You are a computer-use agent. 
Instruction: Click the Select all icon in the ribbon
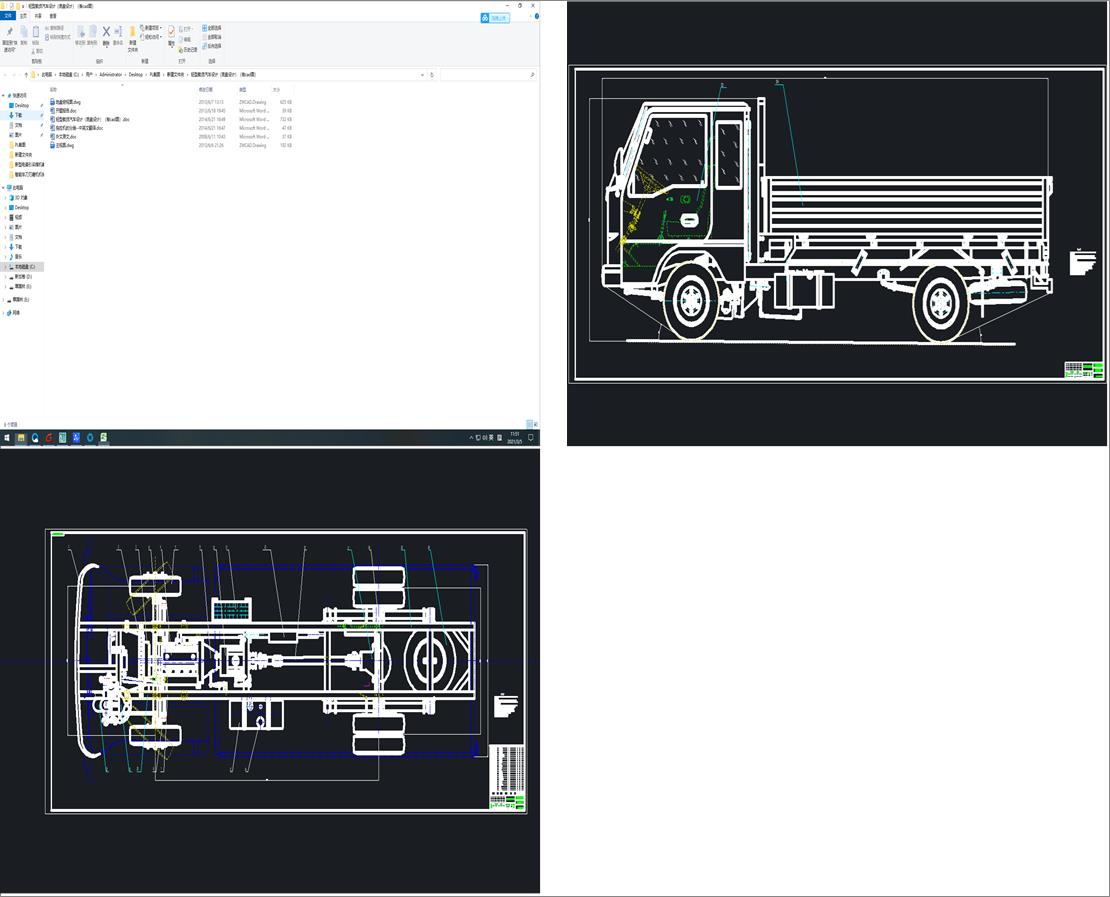click(x=205, y=28)
